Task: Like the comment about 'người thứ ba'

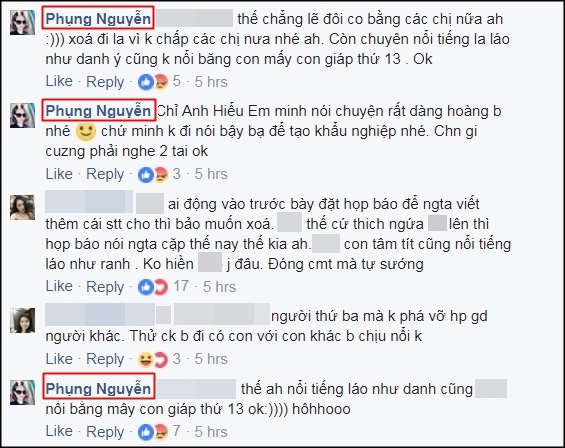Action: [x=59, y=359]
